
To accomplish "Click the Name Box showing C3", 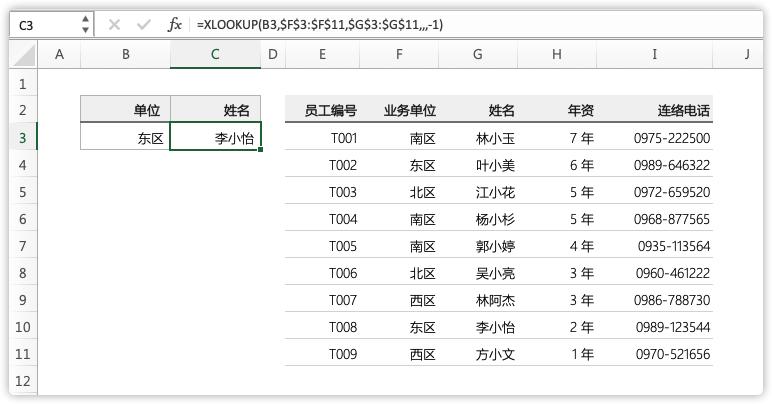I will coord(44,25).
